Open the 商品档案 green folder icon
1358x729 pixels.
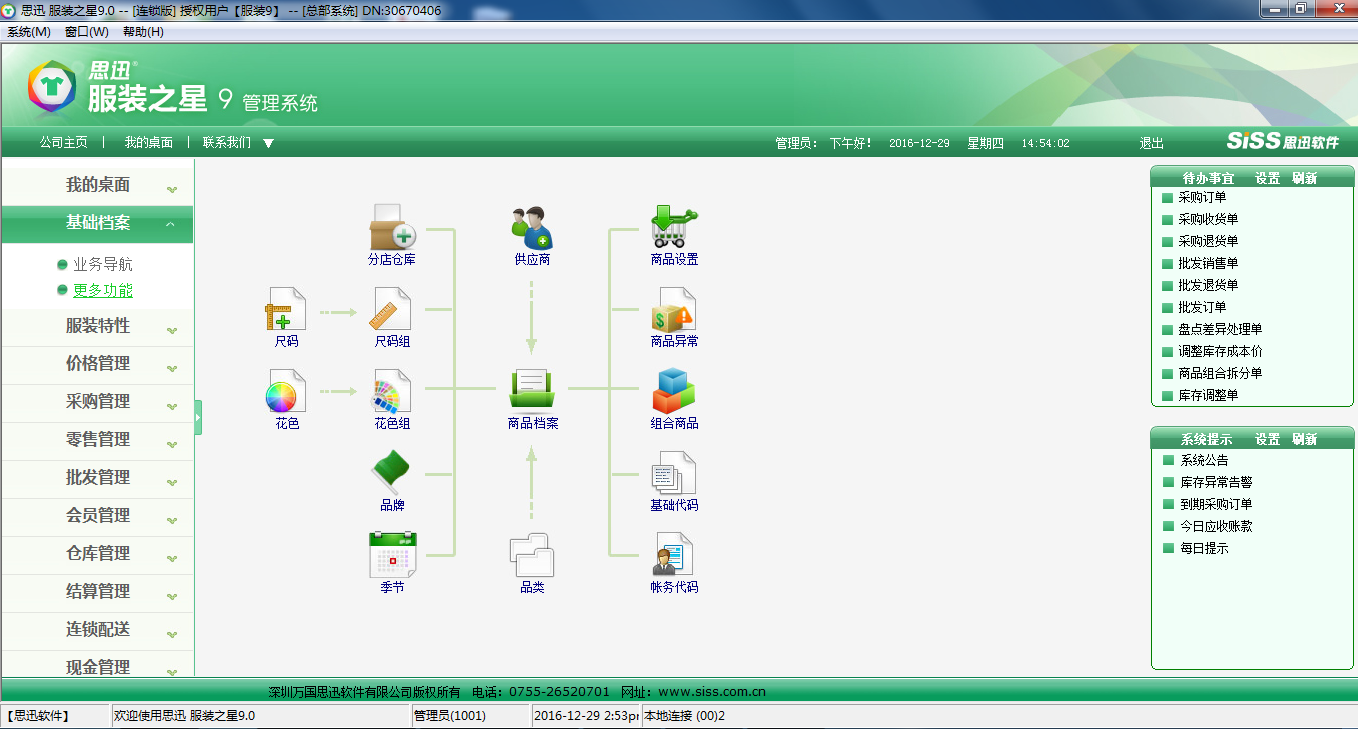tap(532, 391)
